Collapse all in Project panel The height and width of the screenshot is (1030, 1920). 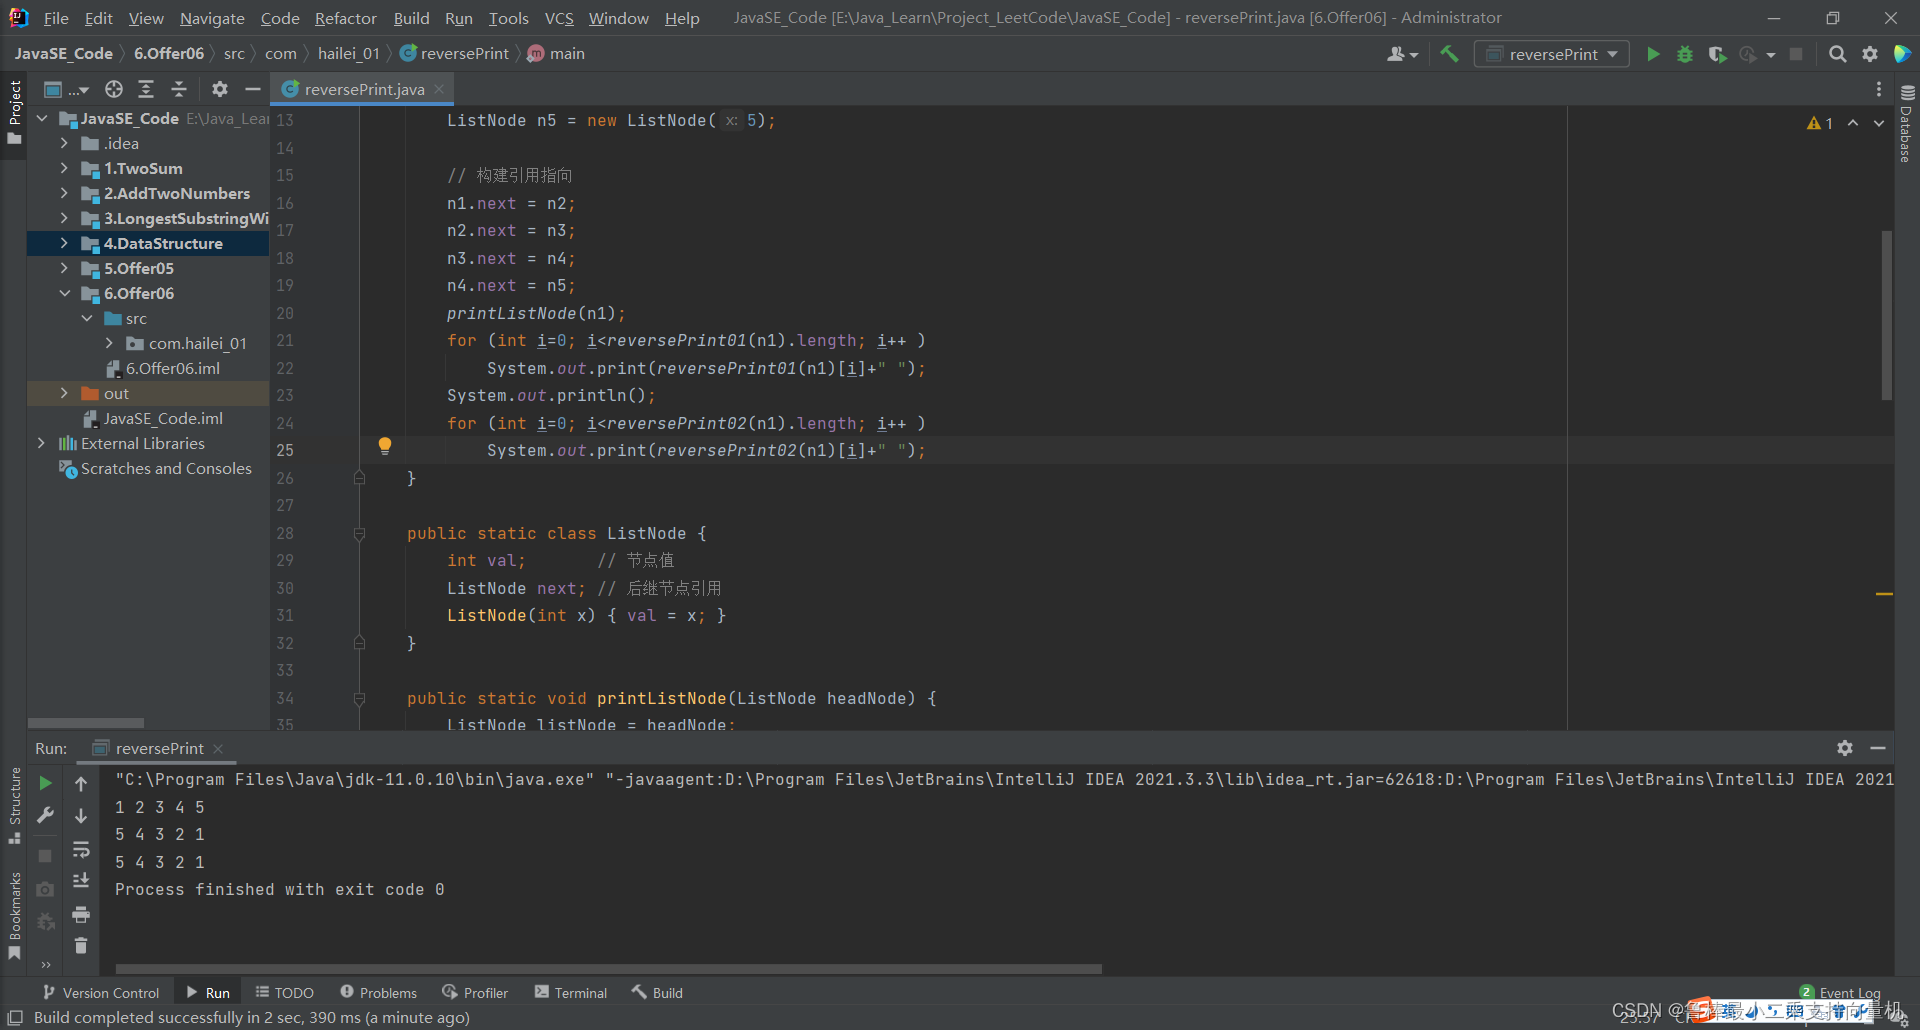click(x=179, y=89)
